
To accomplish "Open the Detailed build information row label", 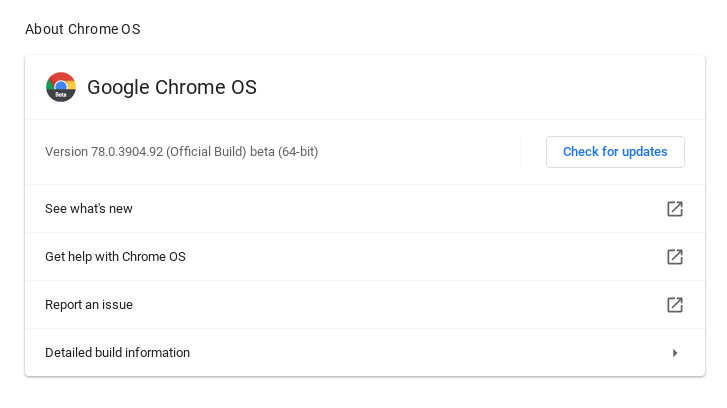I will coord(117,353).
